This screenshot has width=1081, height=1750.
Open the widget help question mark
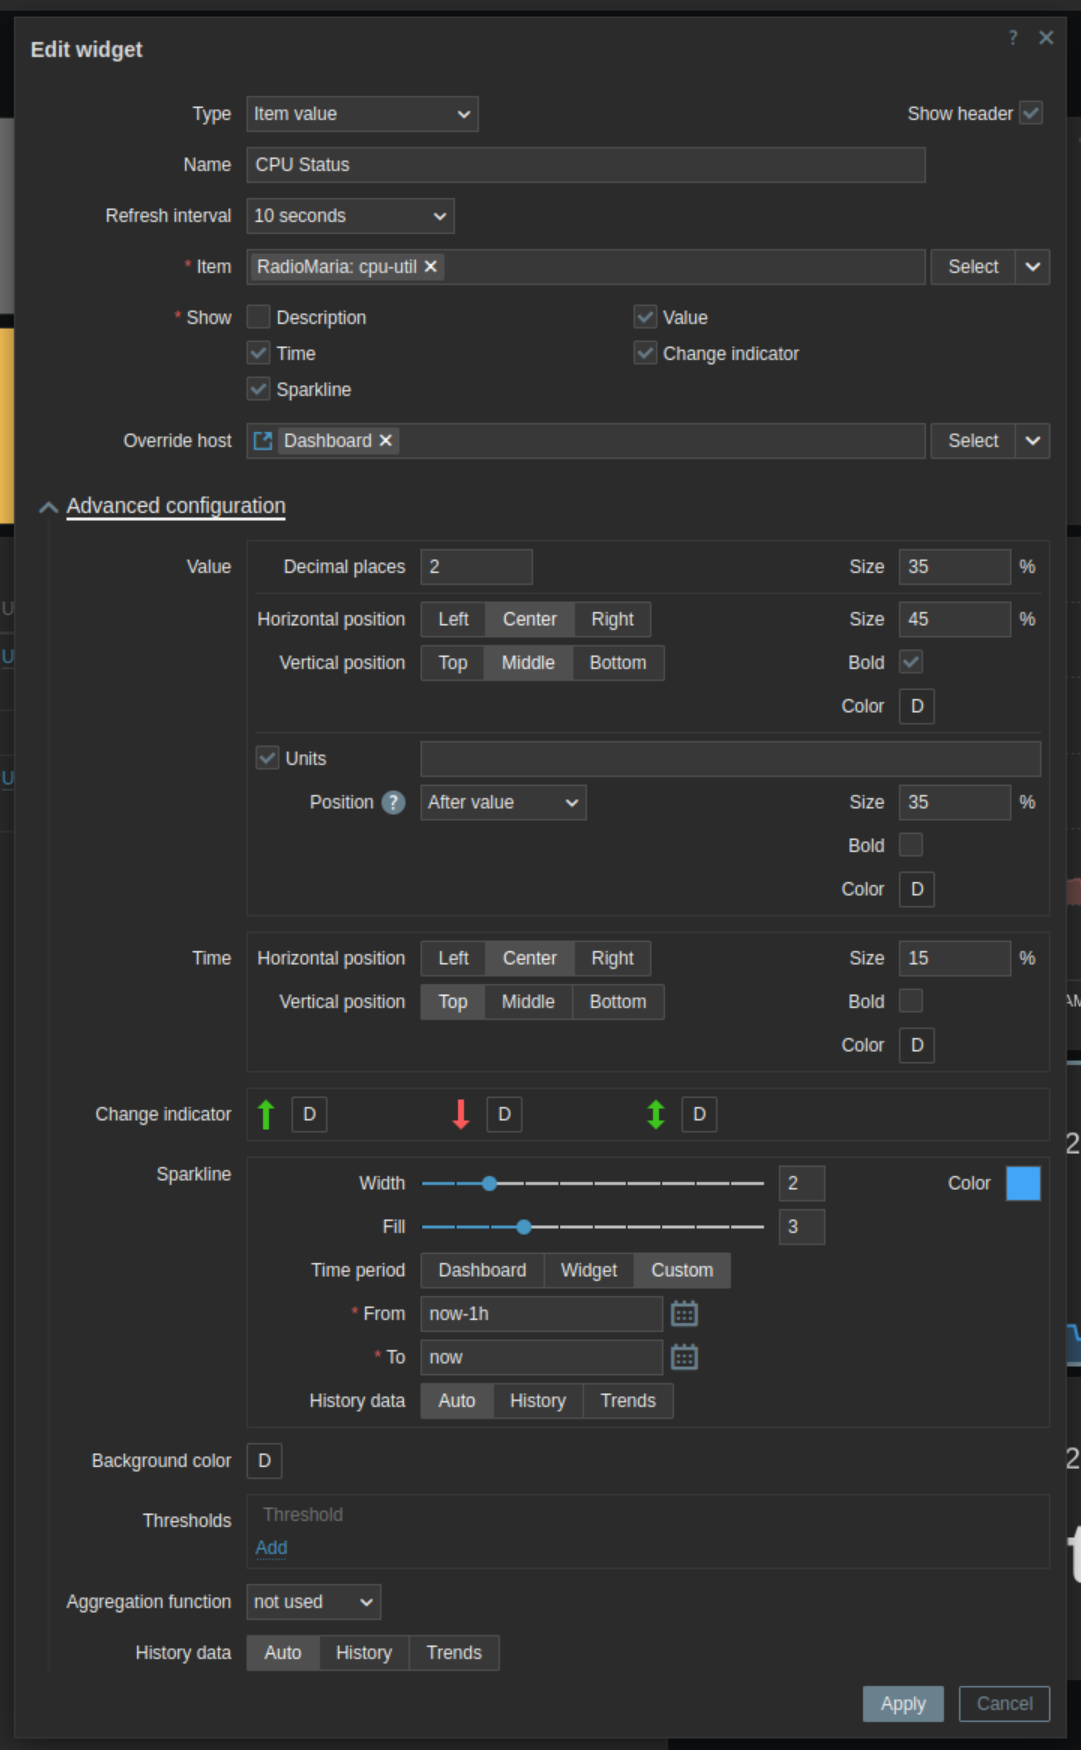(1013, 38)
